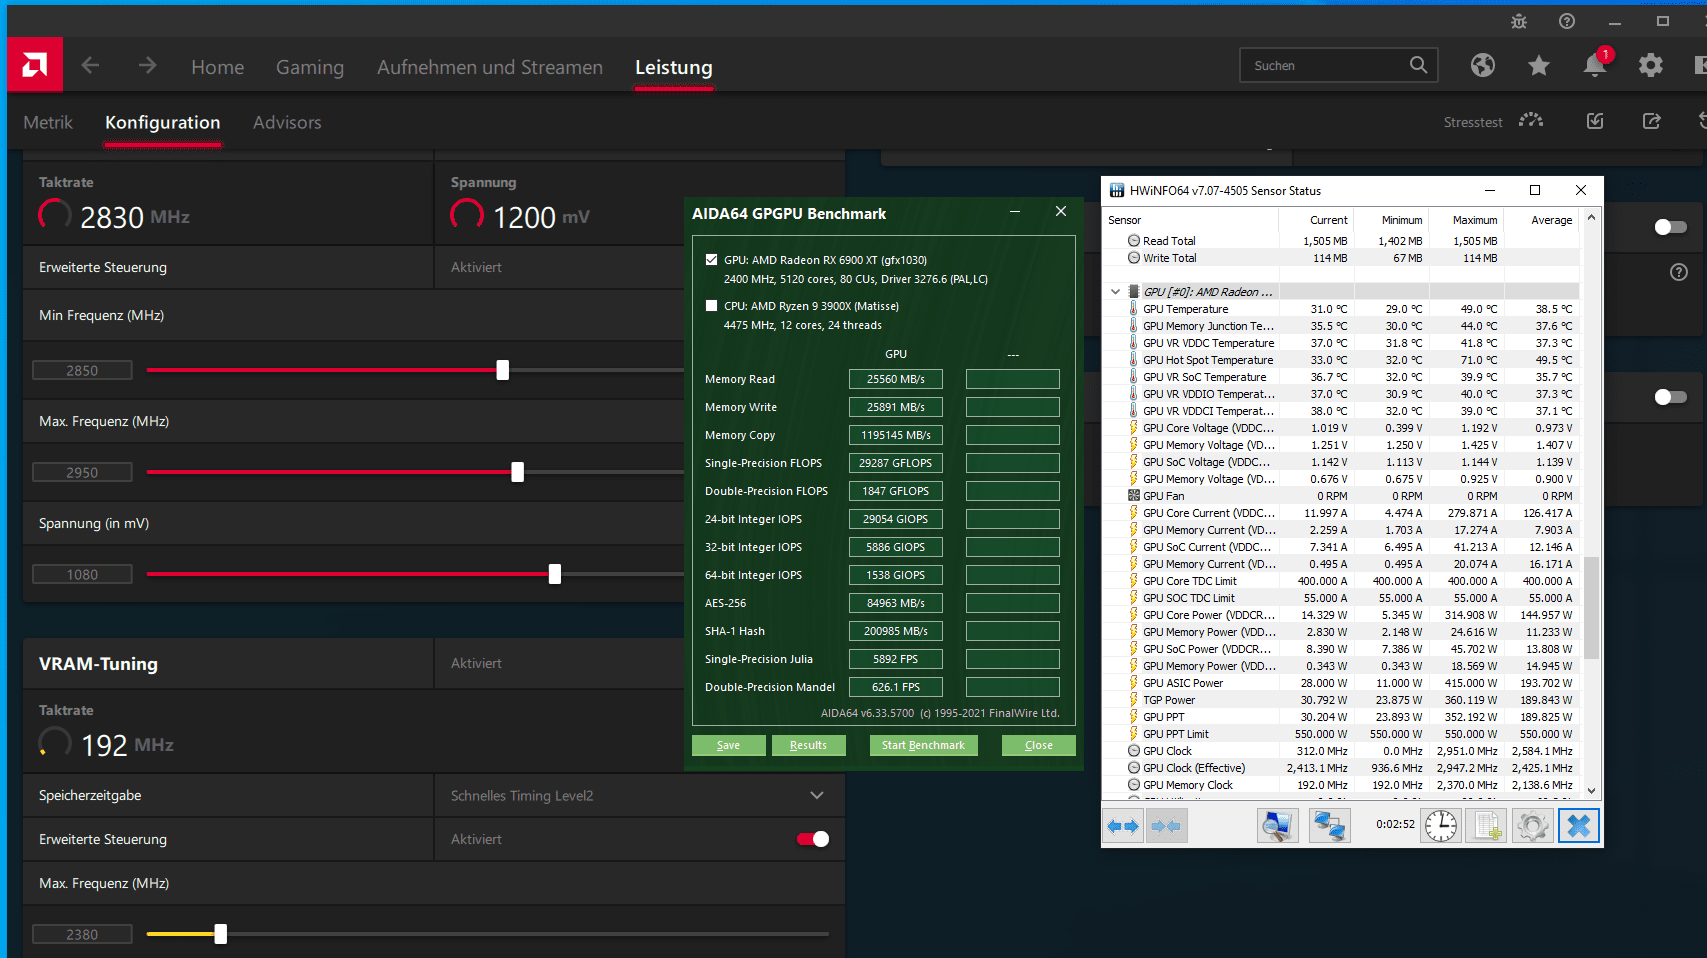The width and height of the screenshot is (1707, 958).
Task: Click the Read Total sensor icon
Action: coord(1134,241)
